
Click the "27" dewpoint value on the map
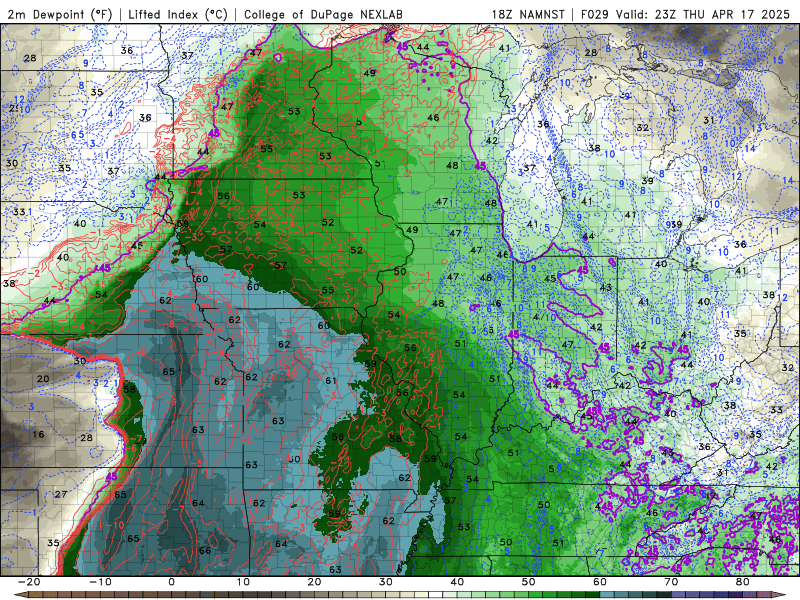tap(61, 494)
